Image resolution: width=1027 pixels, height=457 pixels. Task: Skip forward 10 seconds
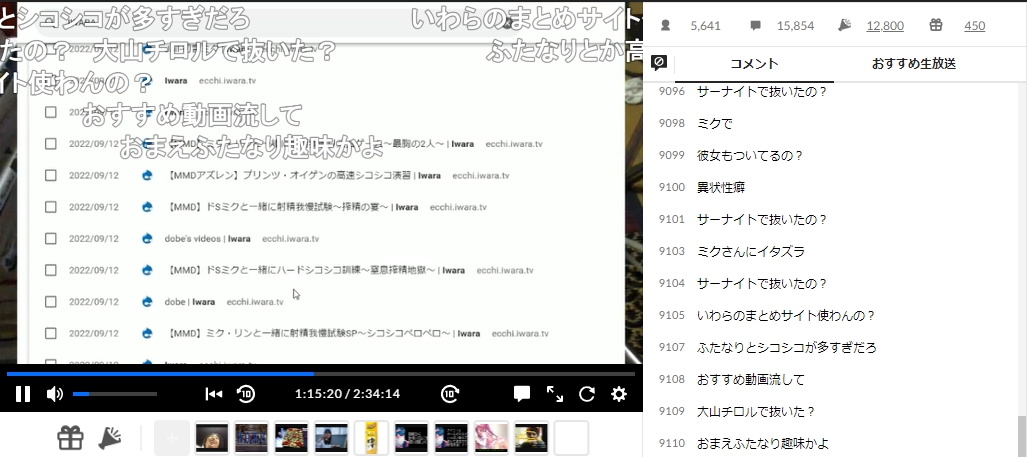pos(451,394)
